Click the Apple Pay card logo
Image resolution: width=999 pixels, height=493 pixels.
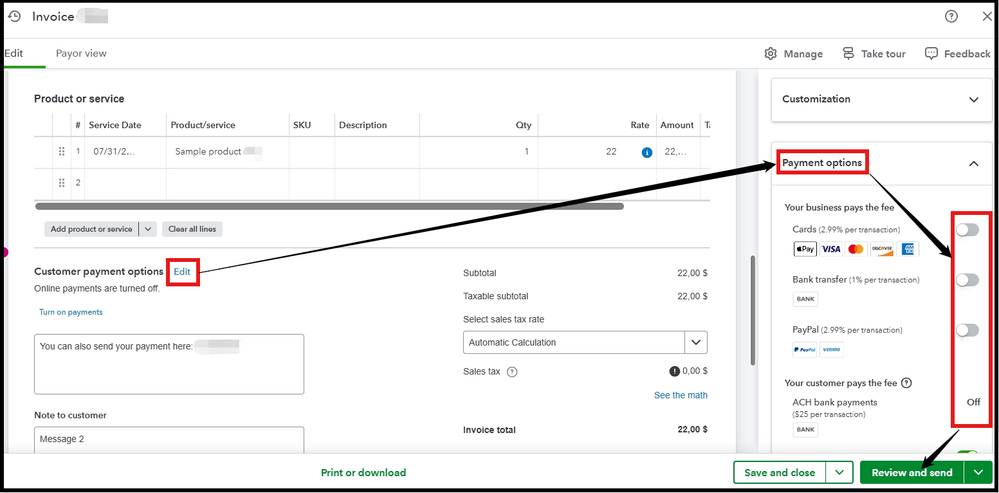(805, 249)
